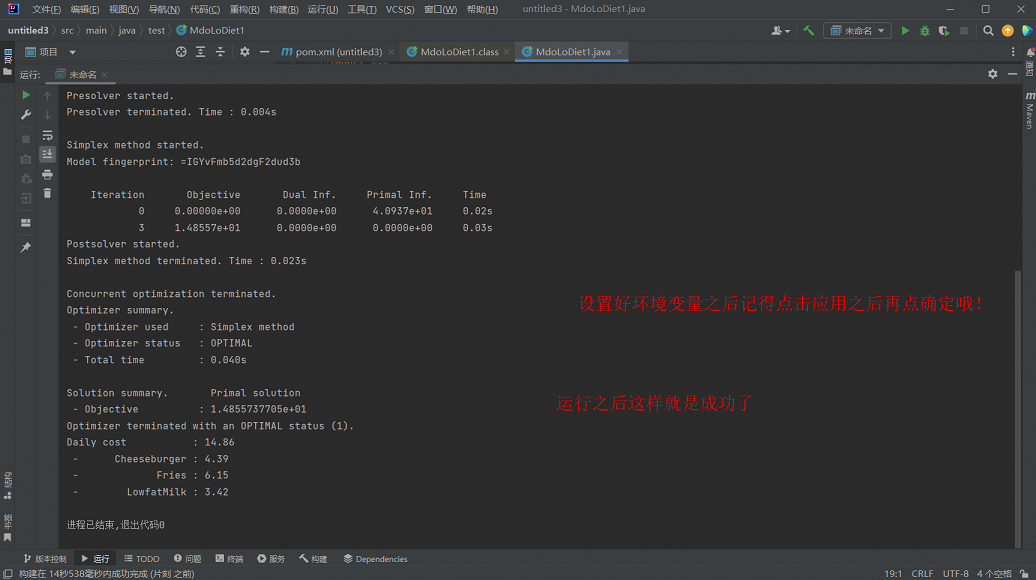Start Debug mode with the bug icon
The height and width of the screenshot is (580, 1036).
[926, 30]
